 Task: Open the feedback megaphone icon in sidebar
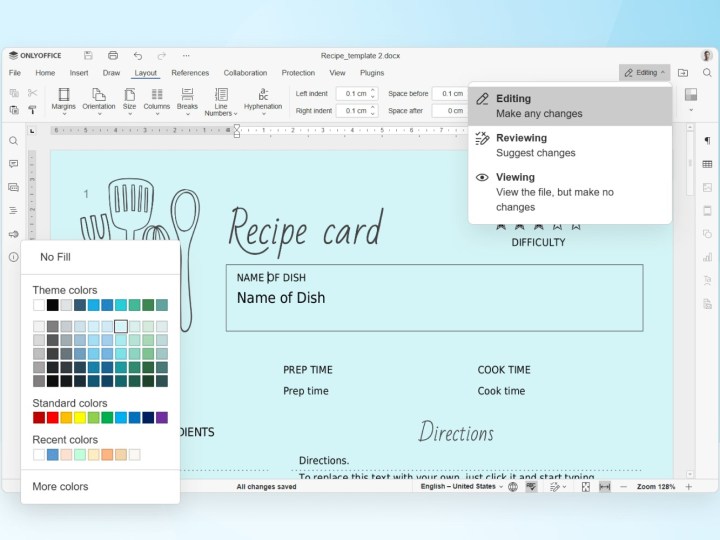tap(14, 234)
